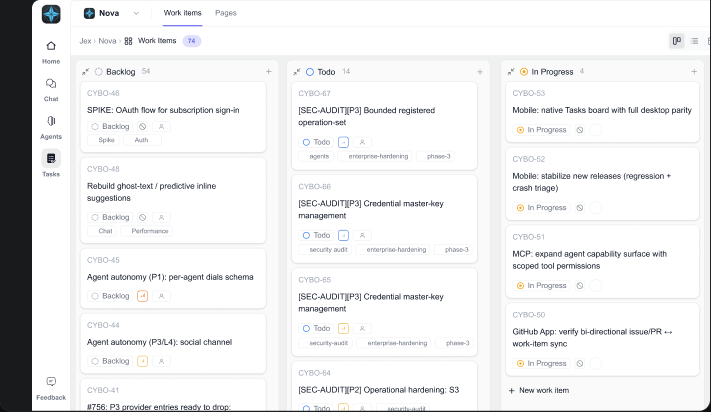Screen dimensions: 711x412
Task: Set priority icon on CYBO-46 card
Action: (142, 126)
